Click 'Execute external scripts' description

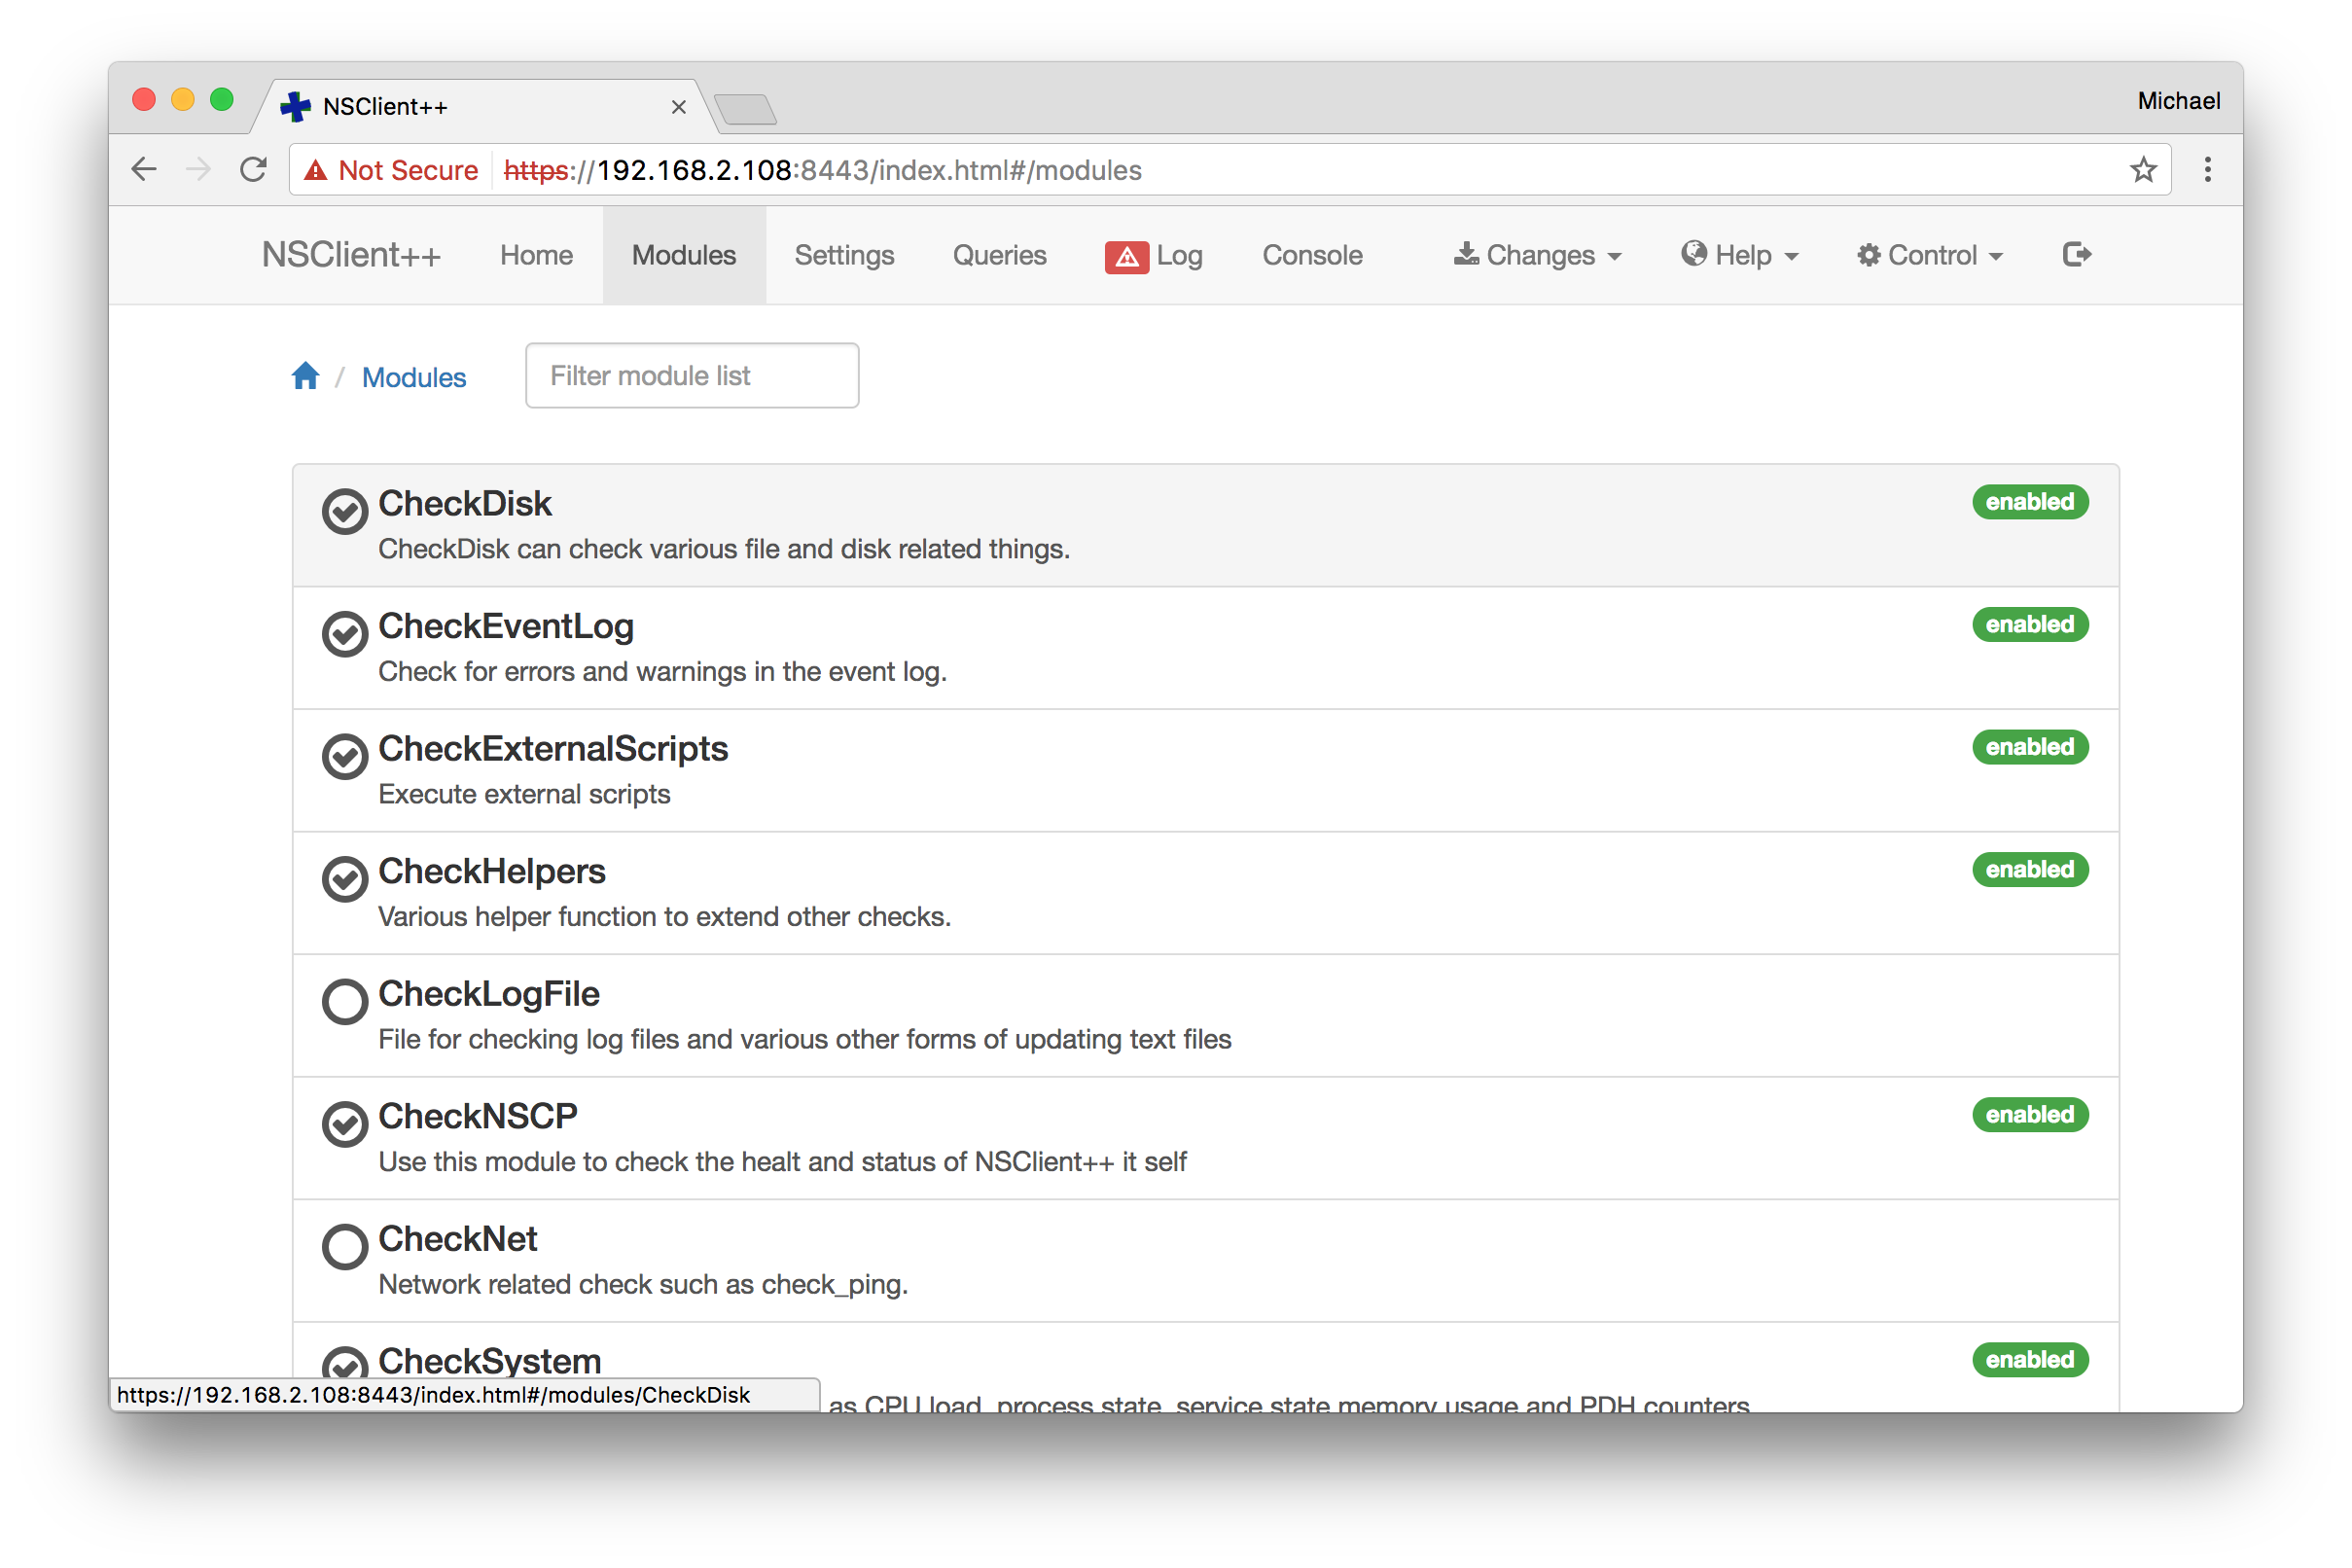point(525,794)
